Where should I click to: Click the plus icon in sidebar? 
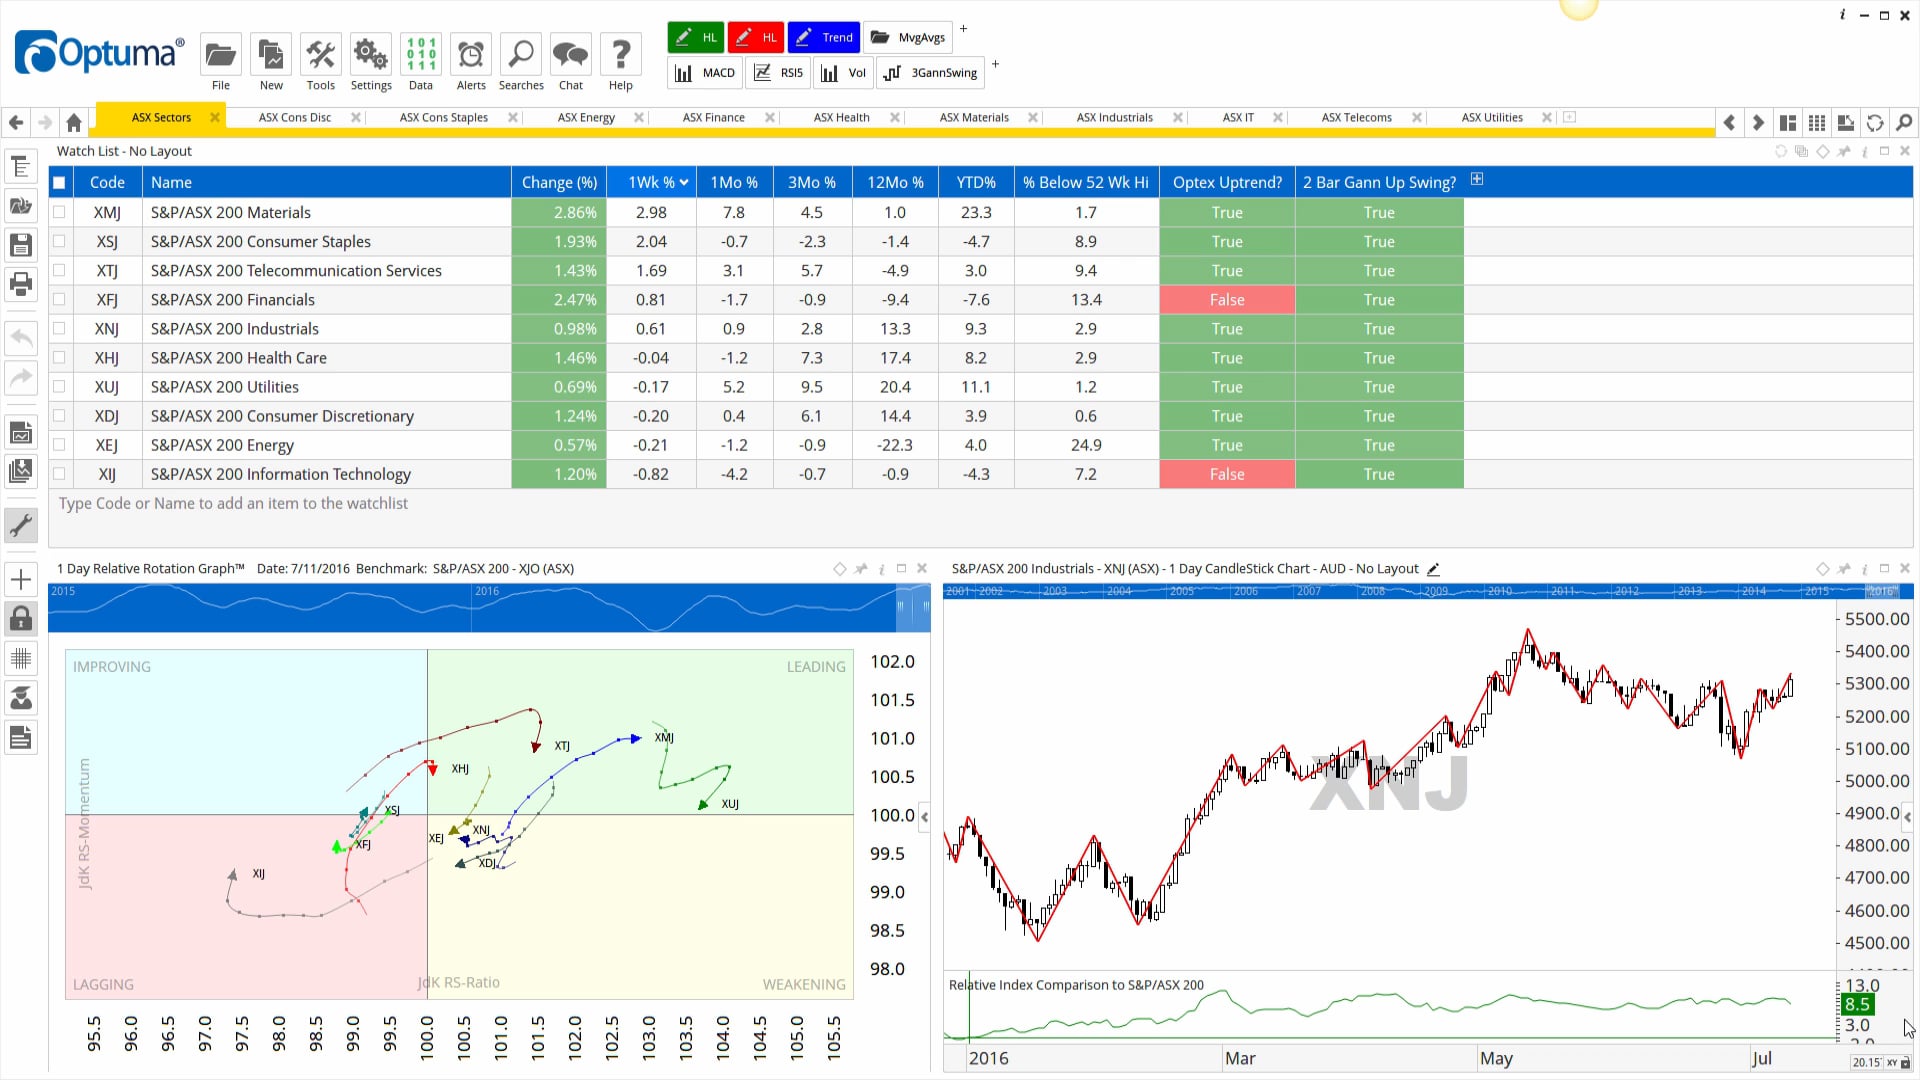point(20,579)
